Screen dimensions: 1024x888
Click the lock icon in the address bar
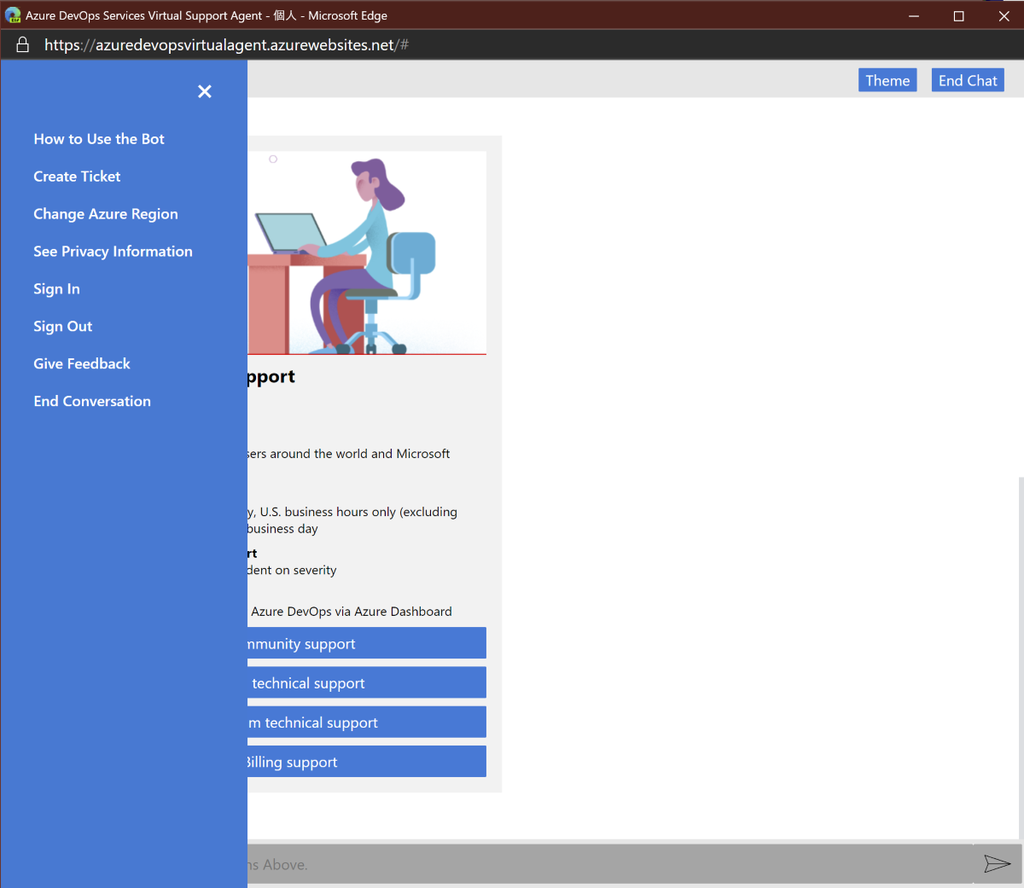22,44
